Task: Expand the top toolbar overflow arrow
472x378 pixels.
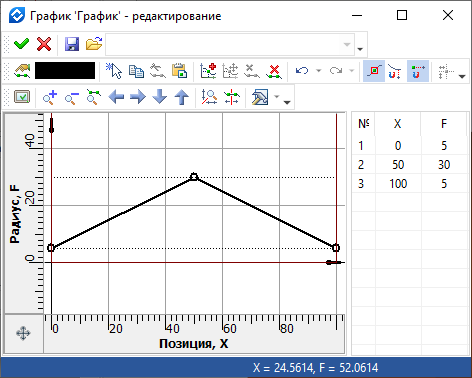Action: coord(360,49)
